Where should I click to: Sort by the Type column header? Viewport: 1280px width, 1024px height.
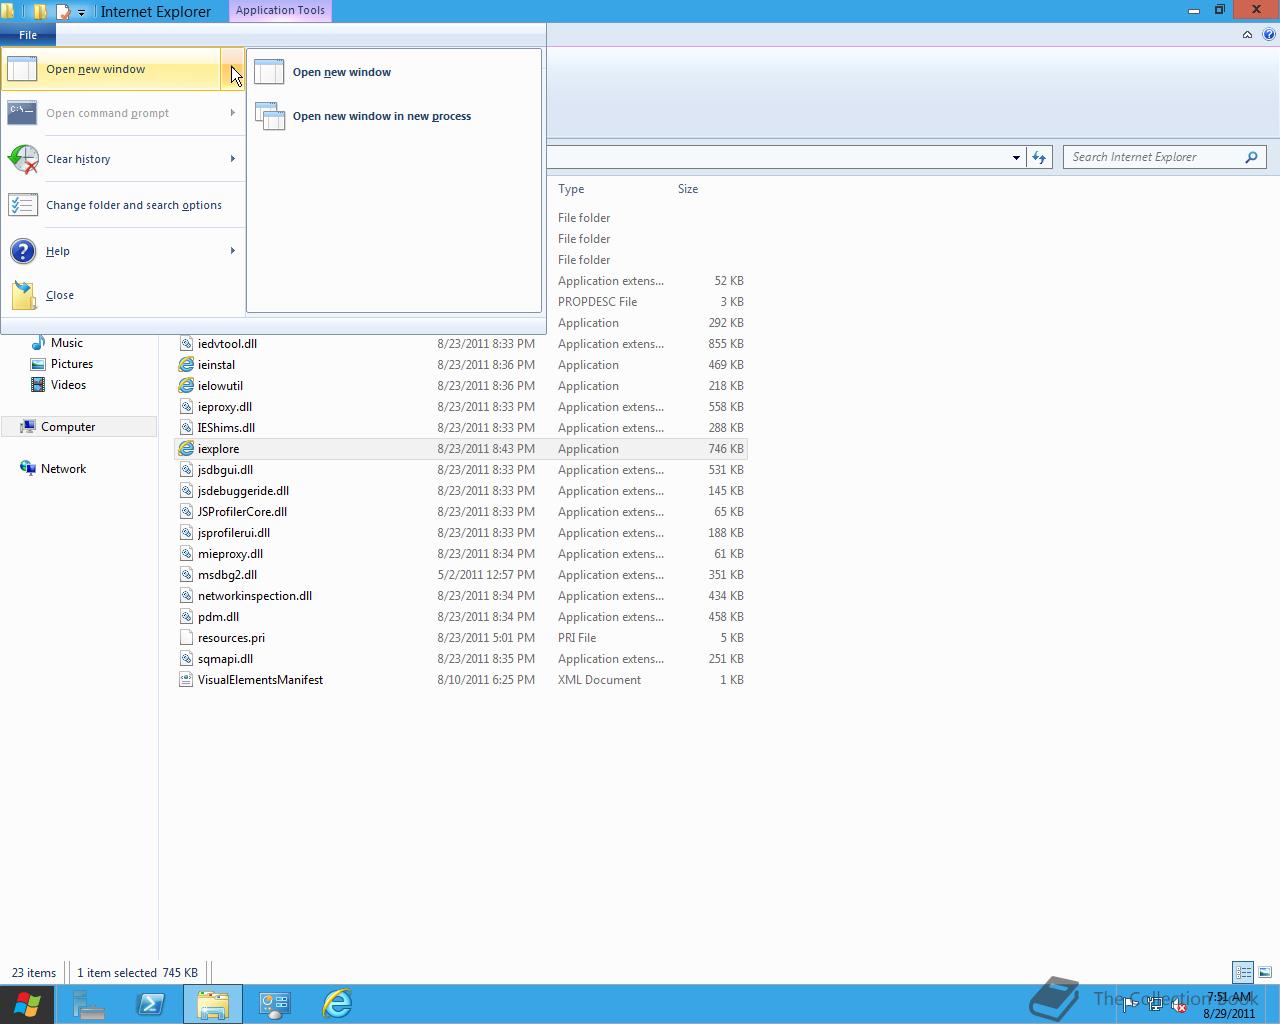(571, 189)
